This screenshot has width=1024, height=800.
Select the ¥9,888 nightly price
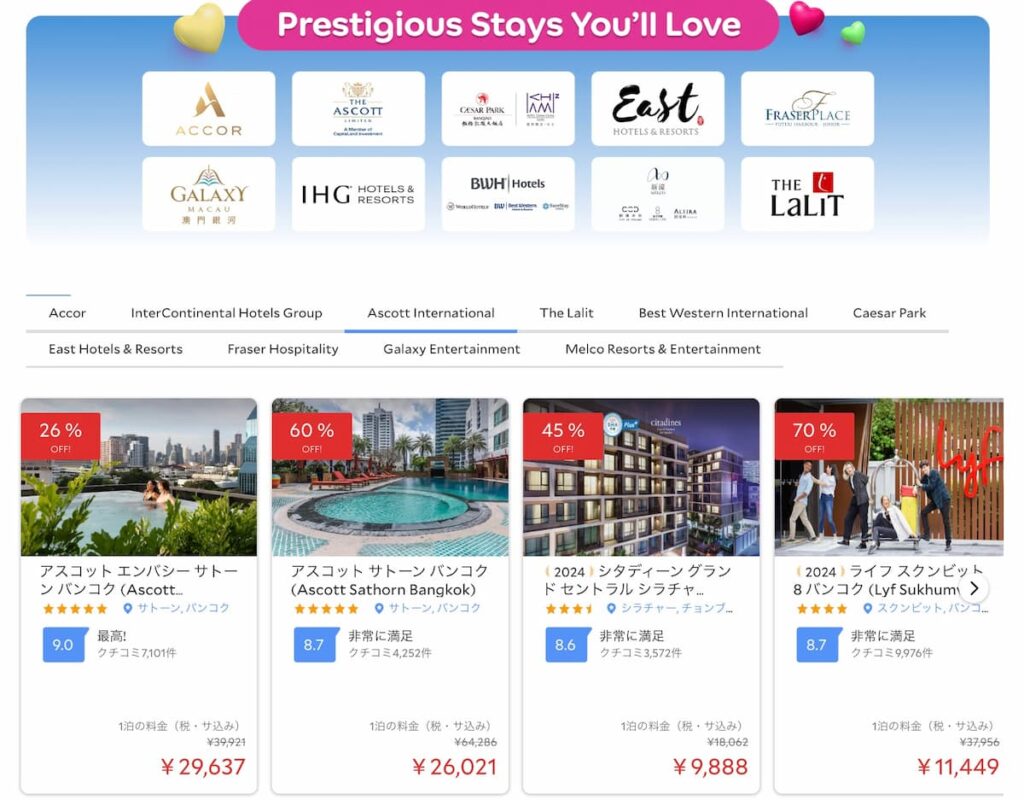point(711,767)
